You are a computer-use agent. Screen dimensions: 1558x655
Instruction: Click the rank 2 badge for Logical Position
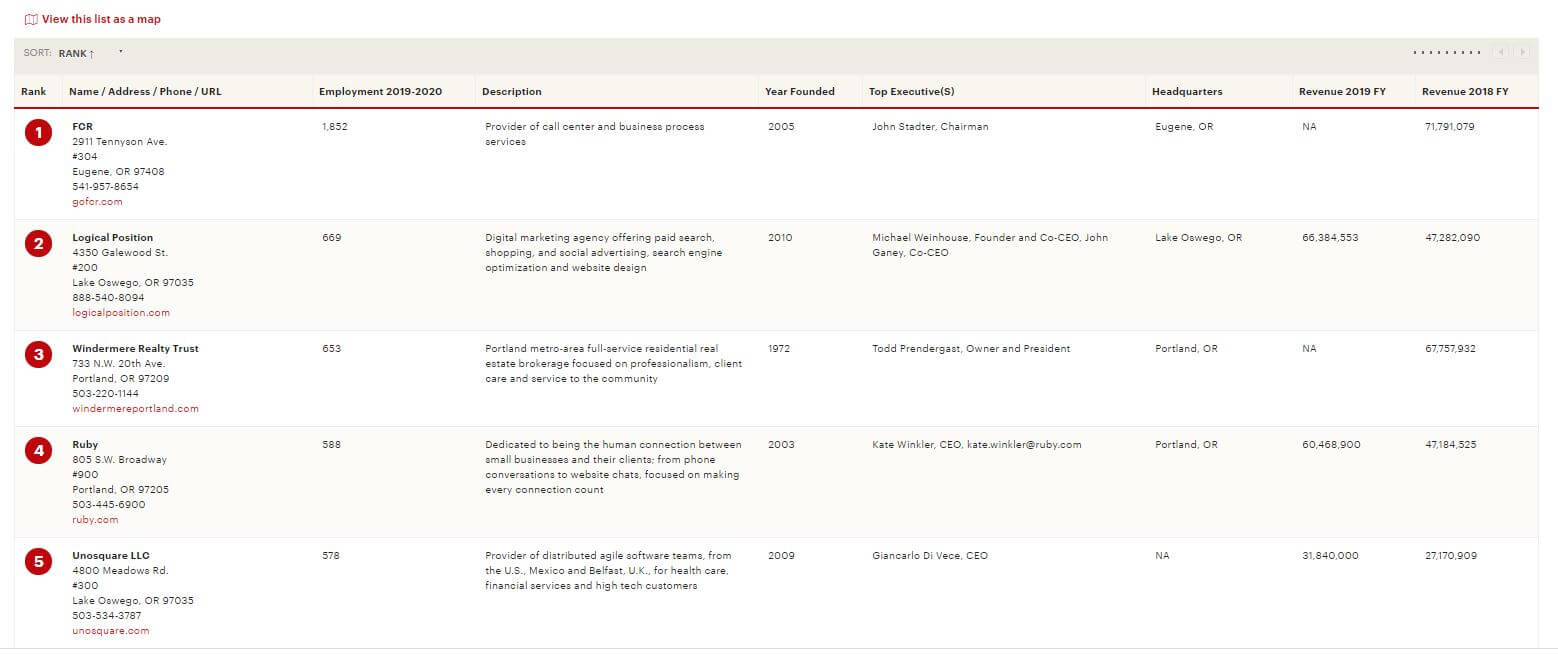tap(38, 243)
